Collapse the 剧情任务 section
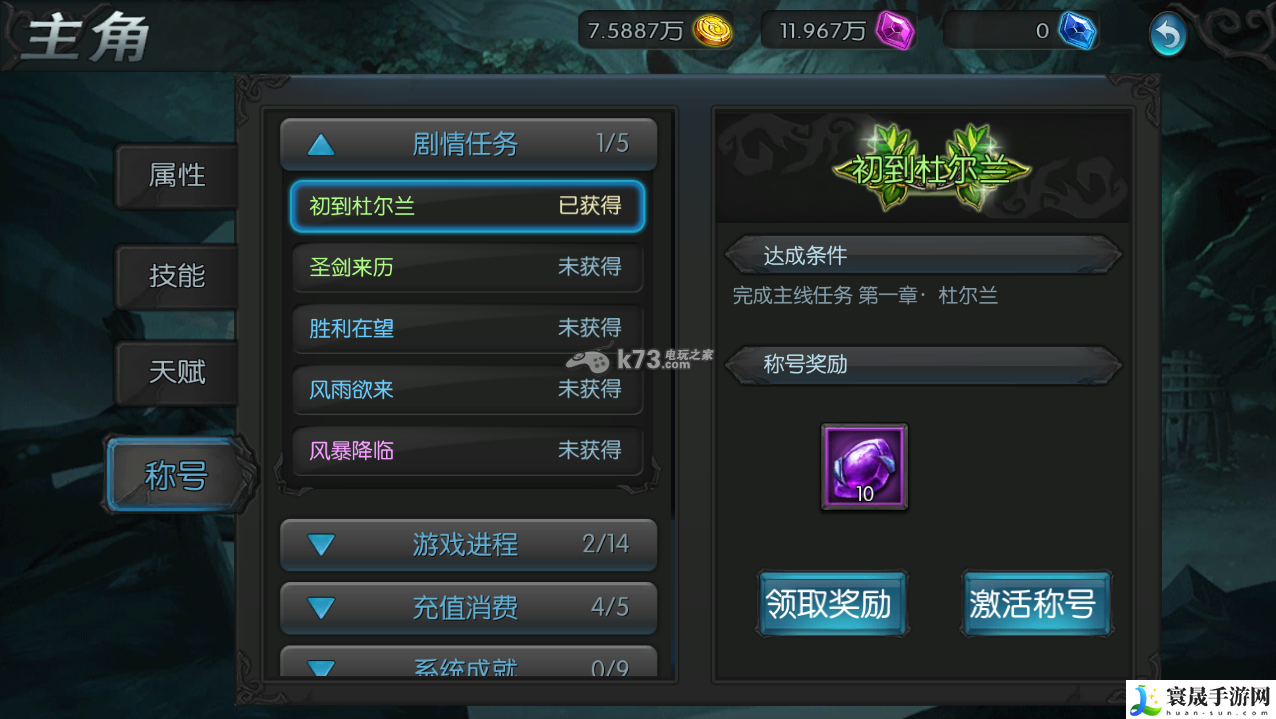Screen dimensions: 1276x719 coord(468,144)
